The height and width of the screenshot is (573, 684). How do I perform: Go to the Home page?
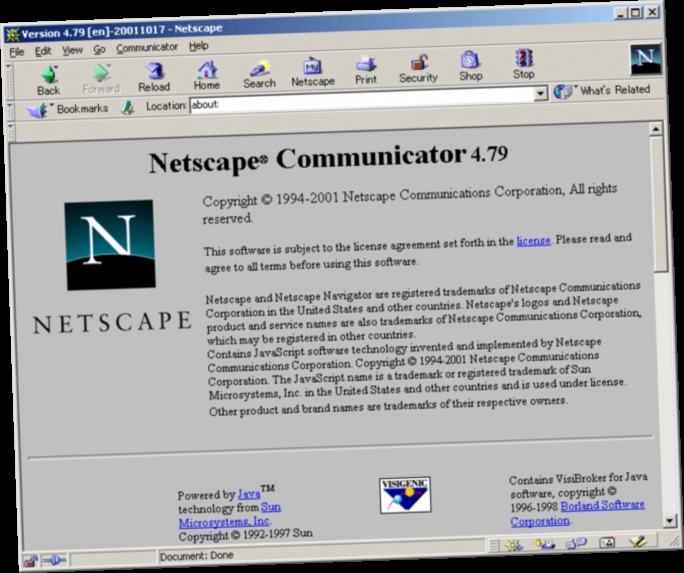(207, 75)
